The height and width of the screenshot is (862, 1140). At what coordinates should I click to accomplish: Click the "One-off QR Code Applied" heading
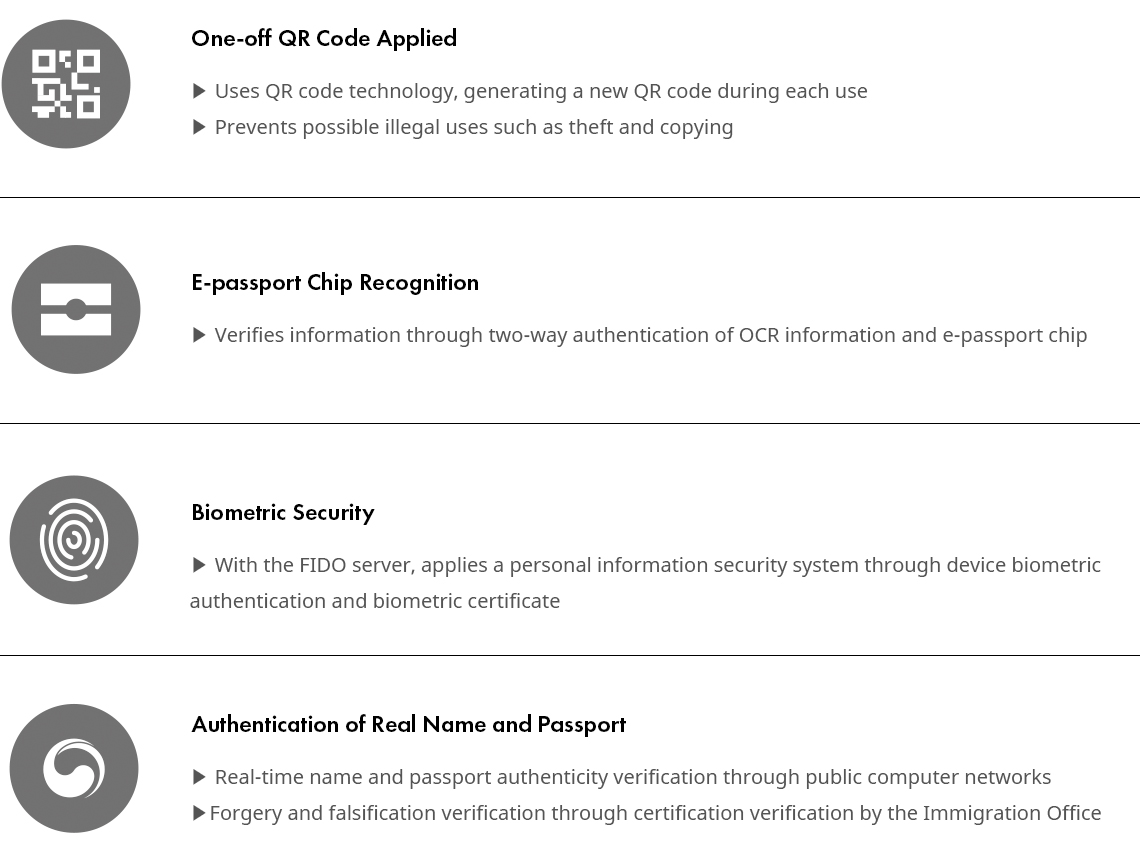(324, 38)
